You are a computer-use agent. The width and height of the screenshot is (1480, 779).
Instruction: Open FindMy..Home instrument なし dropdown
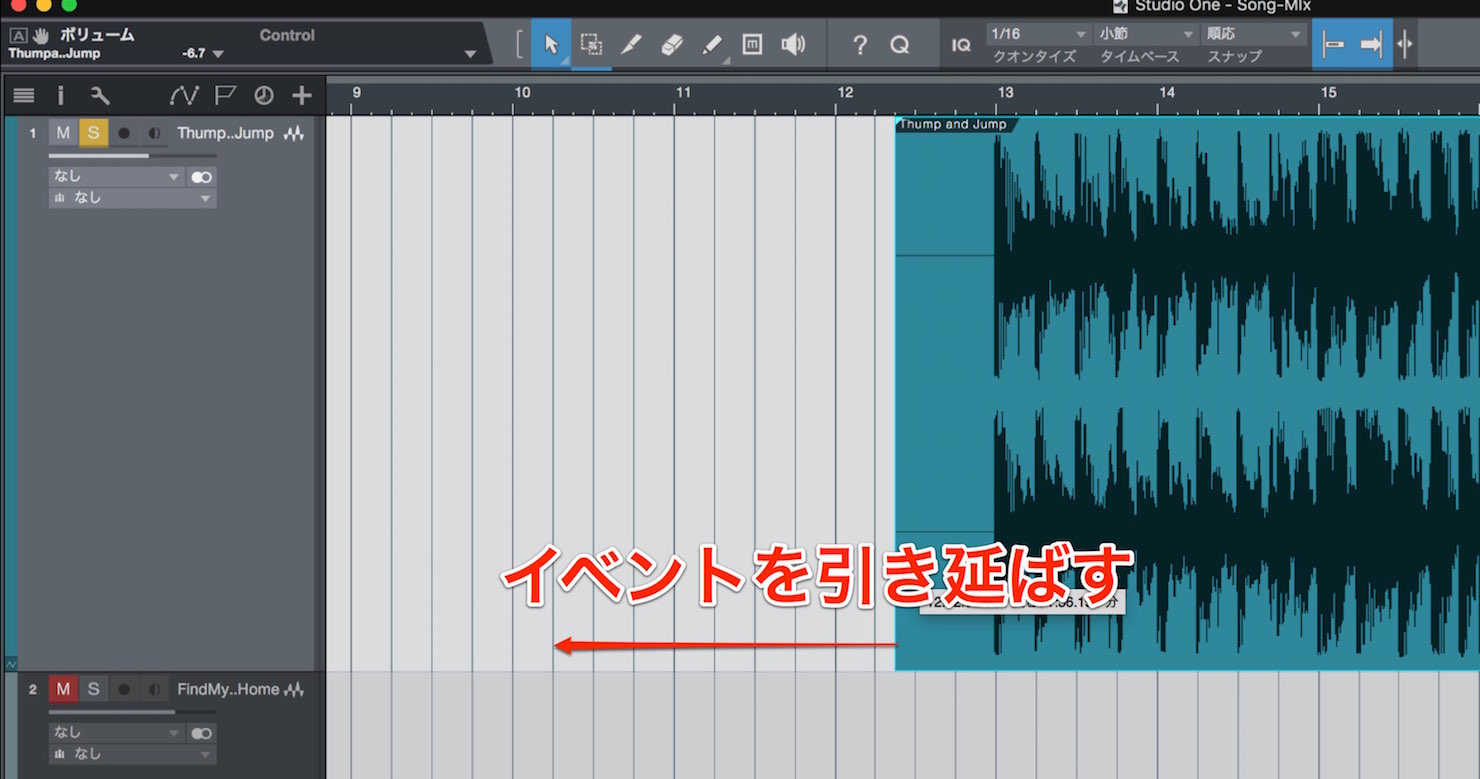click(x=132, y=754)
